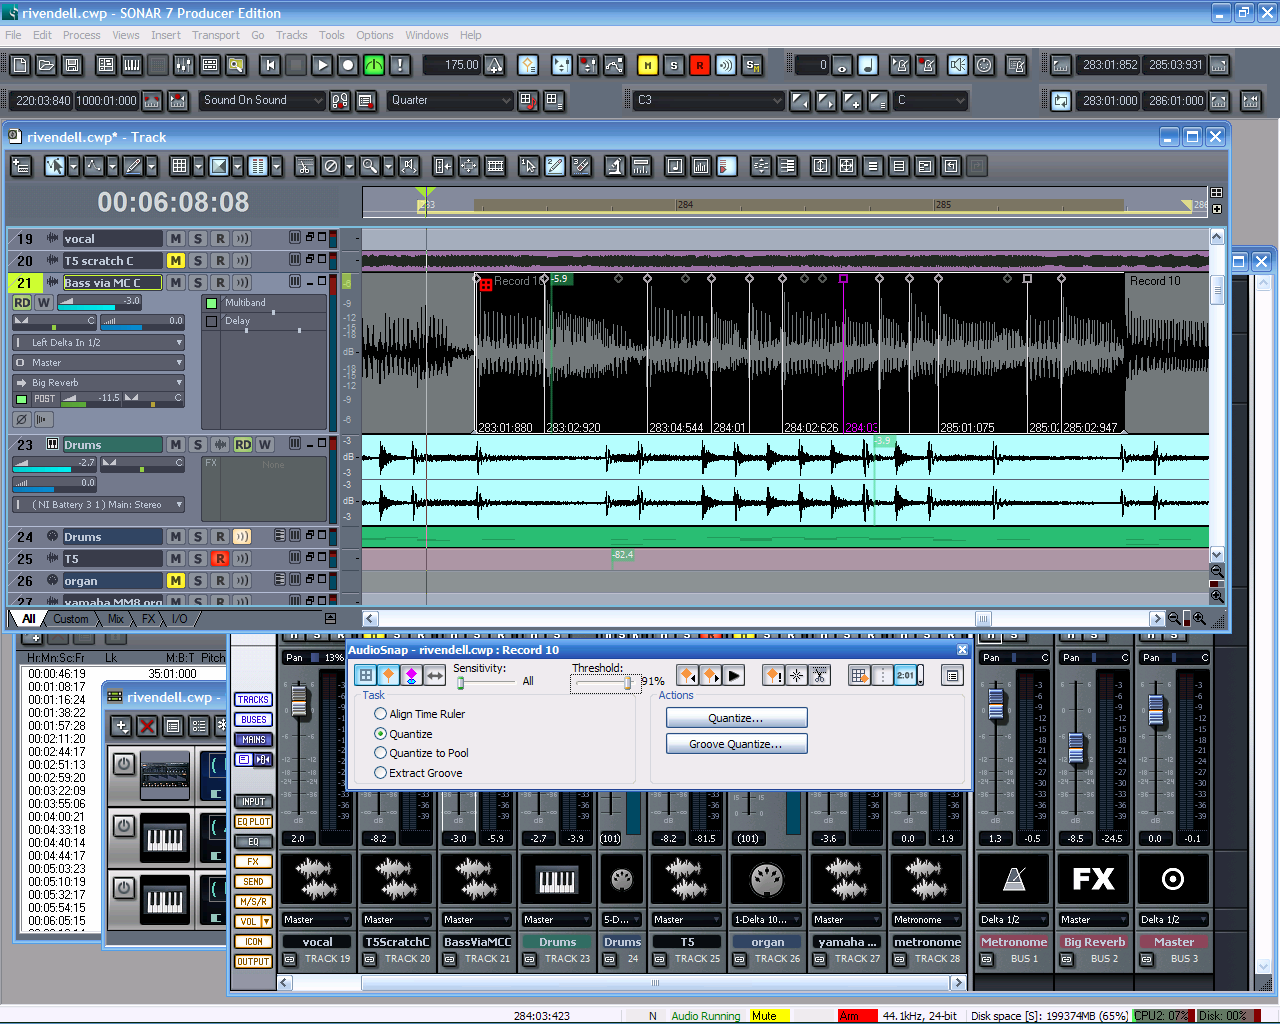Insert tempo change with metronome icon
Screen dimensions: 1280x1024
click(494, 65)
